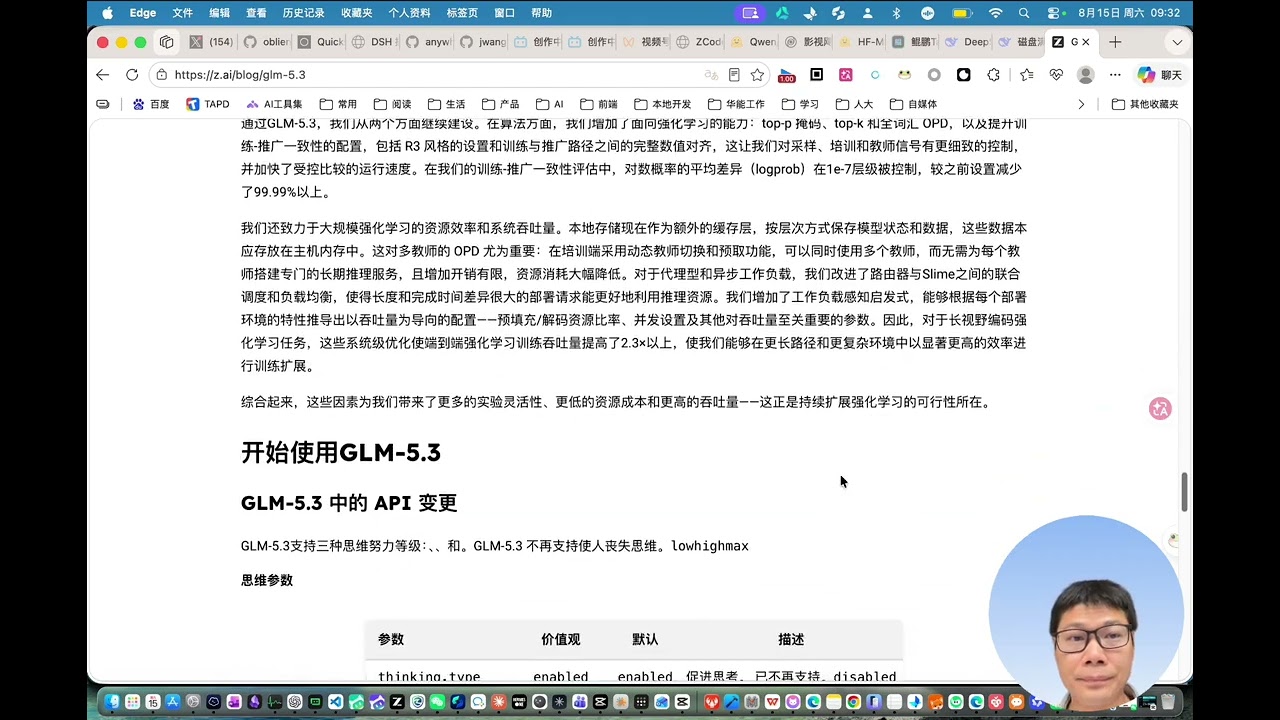
Task: Click the Wi-Fi icon in menu bar
Action: click(x=995, y=13)
